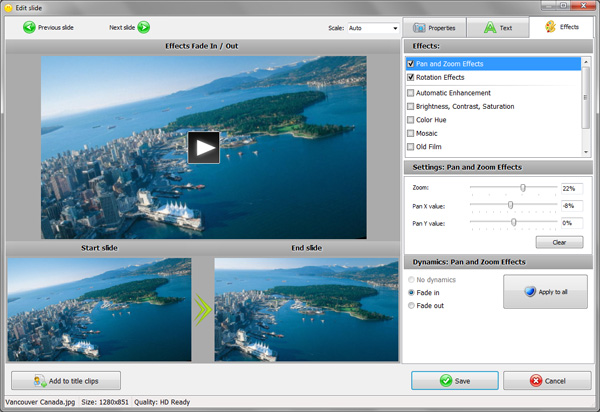Click the Pan X -8% value field

click(572, 206)
